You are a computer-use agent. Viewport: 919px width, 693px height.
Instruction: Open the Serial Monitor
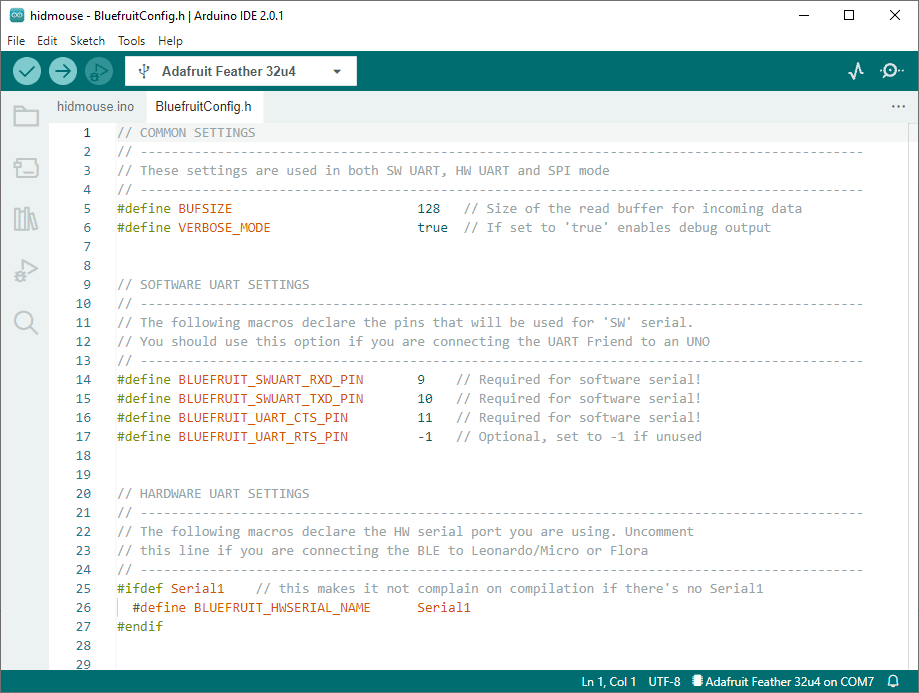pyautogui.click(x=891, y=72)
